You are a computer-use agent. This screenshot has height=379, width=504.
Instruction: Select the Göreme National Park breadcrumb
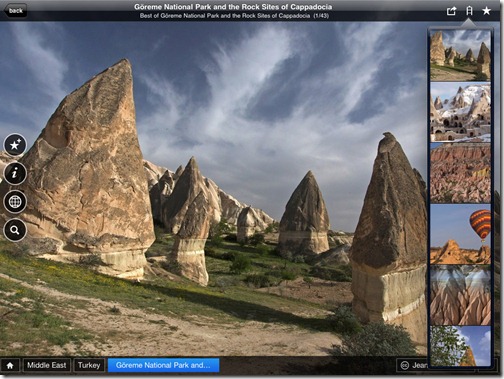point(163,365)
